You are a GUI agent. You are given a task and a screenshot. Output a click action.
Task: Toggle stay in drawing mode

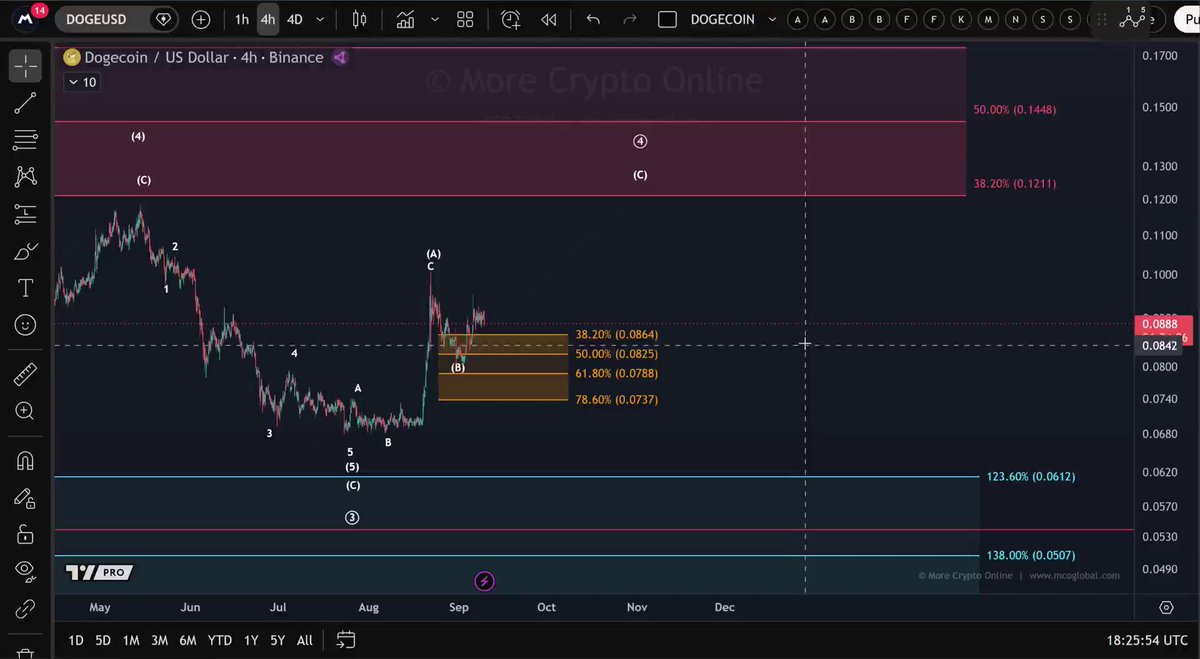[x=25, y=498]
